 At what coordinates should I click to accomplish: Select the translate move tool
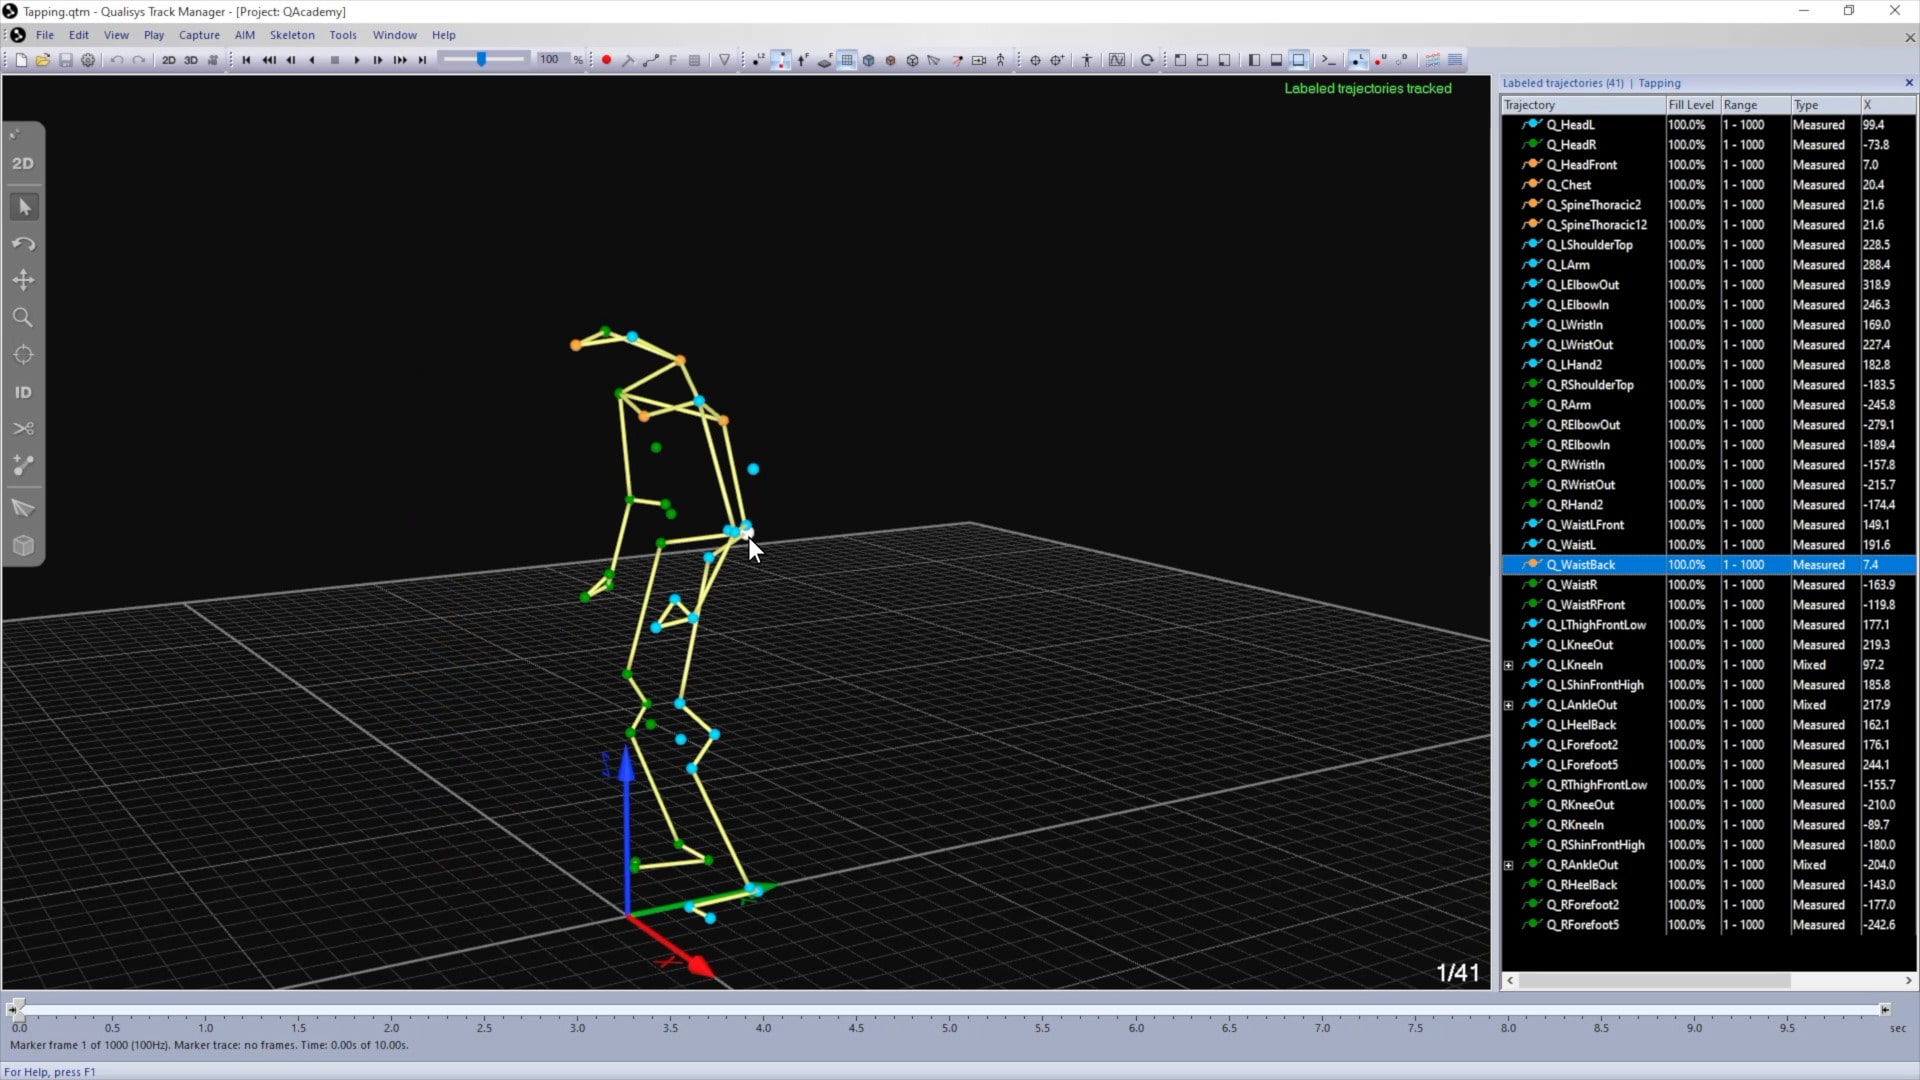[x=23, y=280]
